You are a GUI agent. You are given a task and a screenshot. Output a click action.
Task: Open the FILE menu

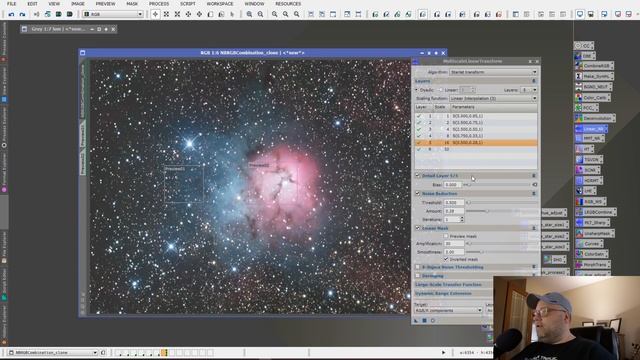click(11, 4)
